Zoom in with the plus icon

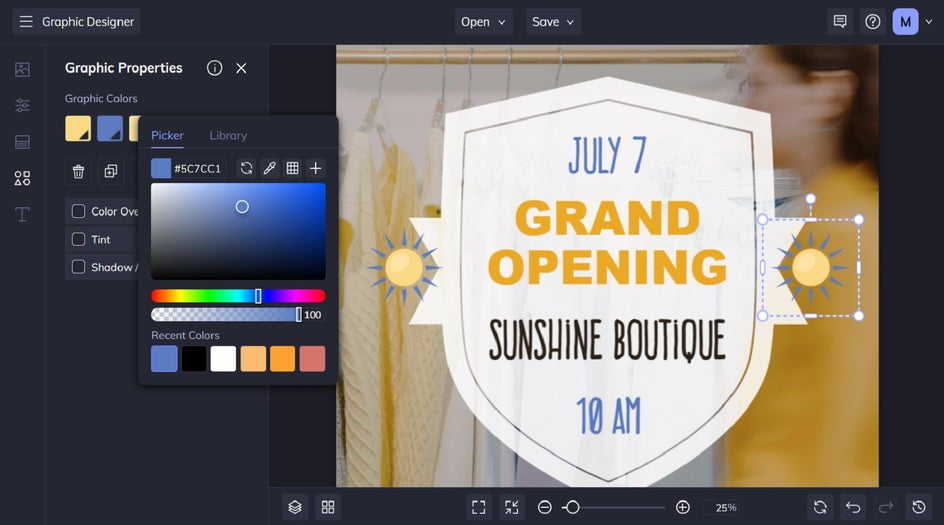pyautogui.click(x=683, y=508)
